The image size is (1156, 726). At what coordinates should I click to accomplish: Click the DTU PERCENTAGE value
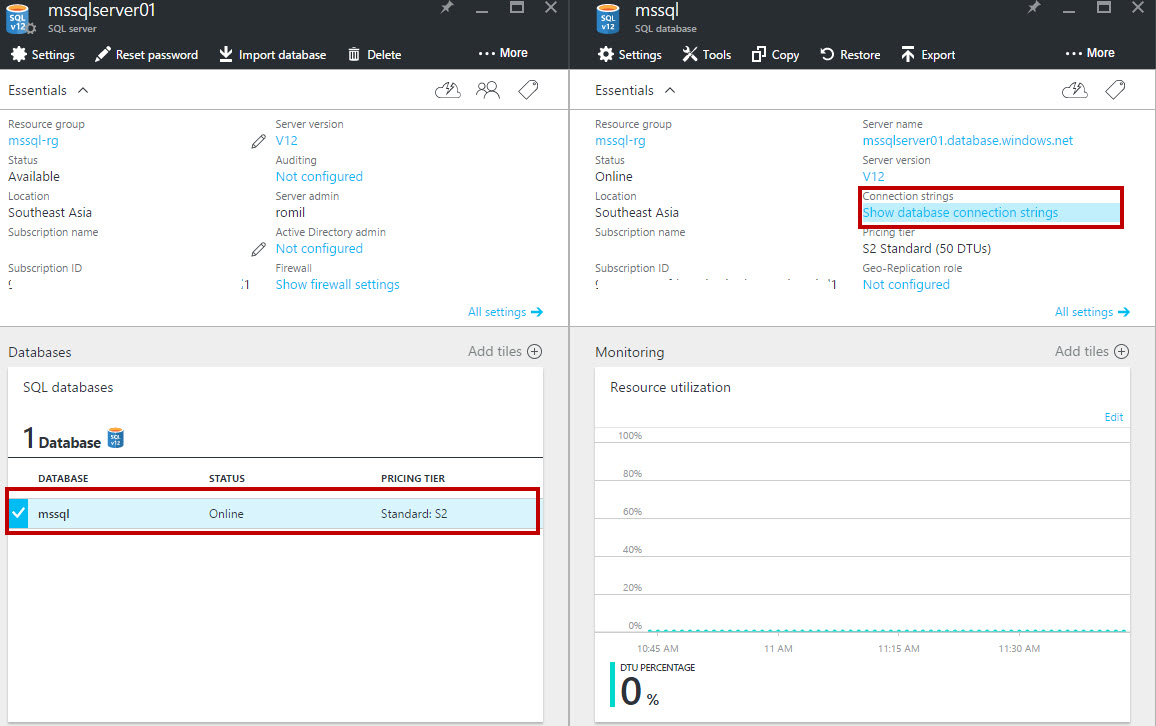[639, 692]
